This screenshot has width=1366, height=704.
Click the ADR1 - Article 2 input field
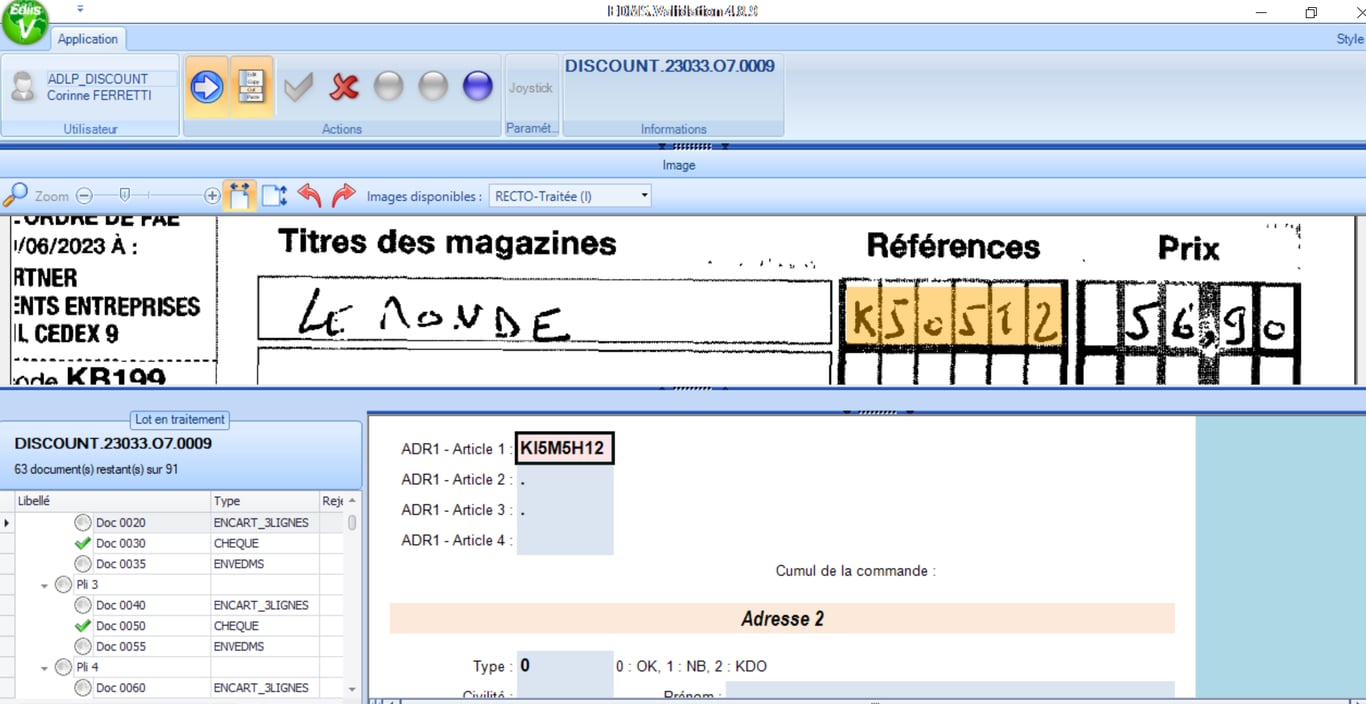(x=564, y=480)
